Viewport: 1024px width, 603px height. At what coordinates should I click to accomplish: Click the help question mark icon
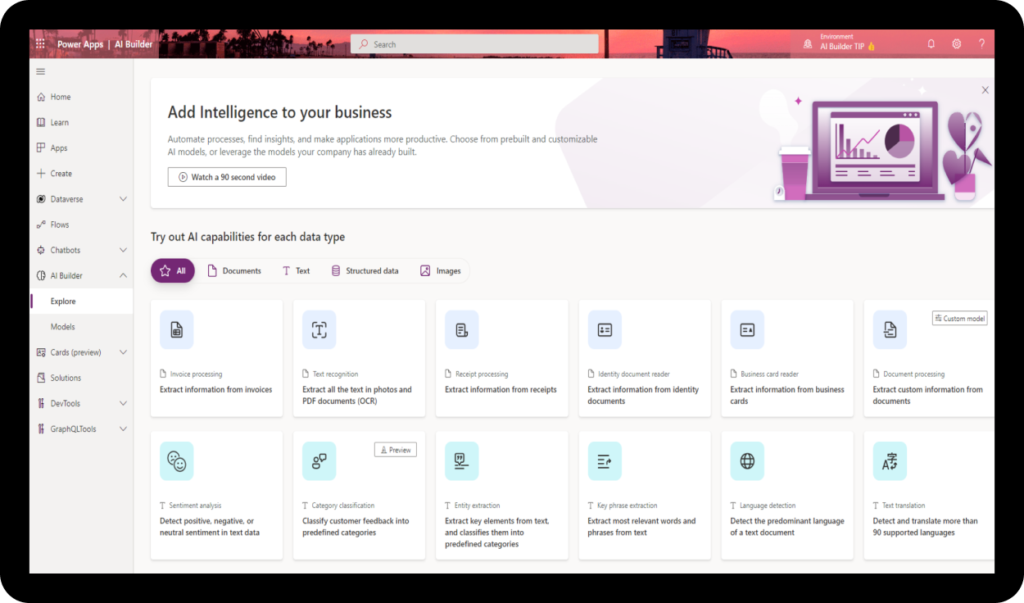981,44
